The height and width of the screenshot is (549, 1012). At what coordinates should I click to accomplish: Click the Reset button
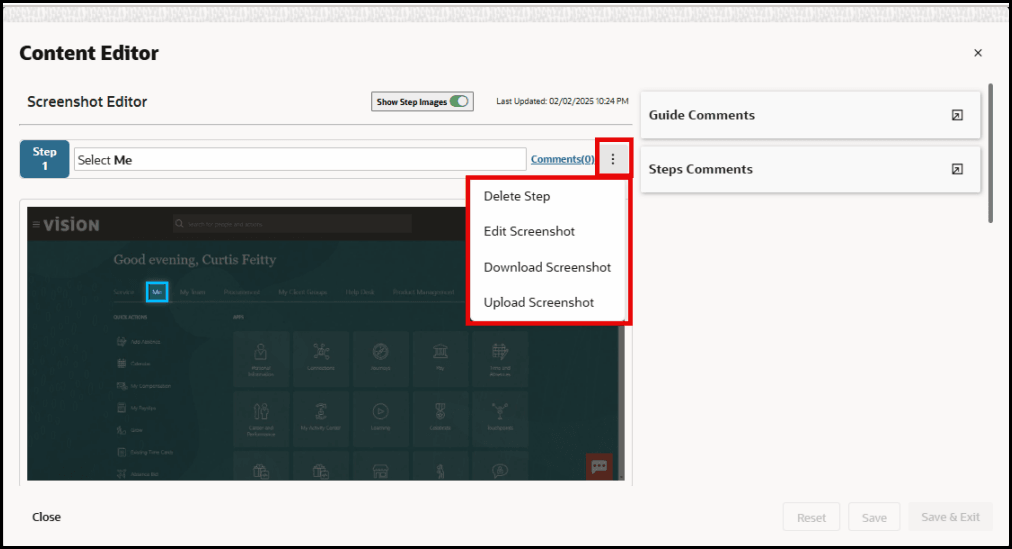point(811,517)
